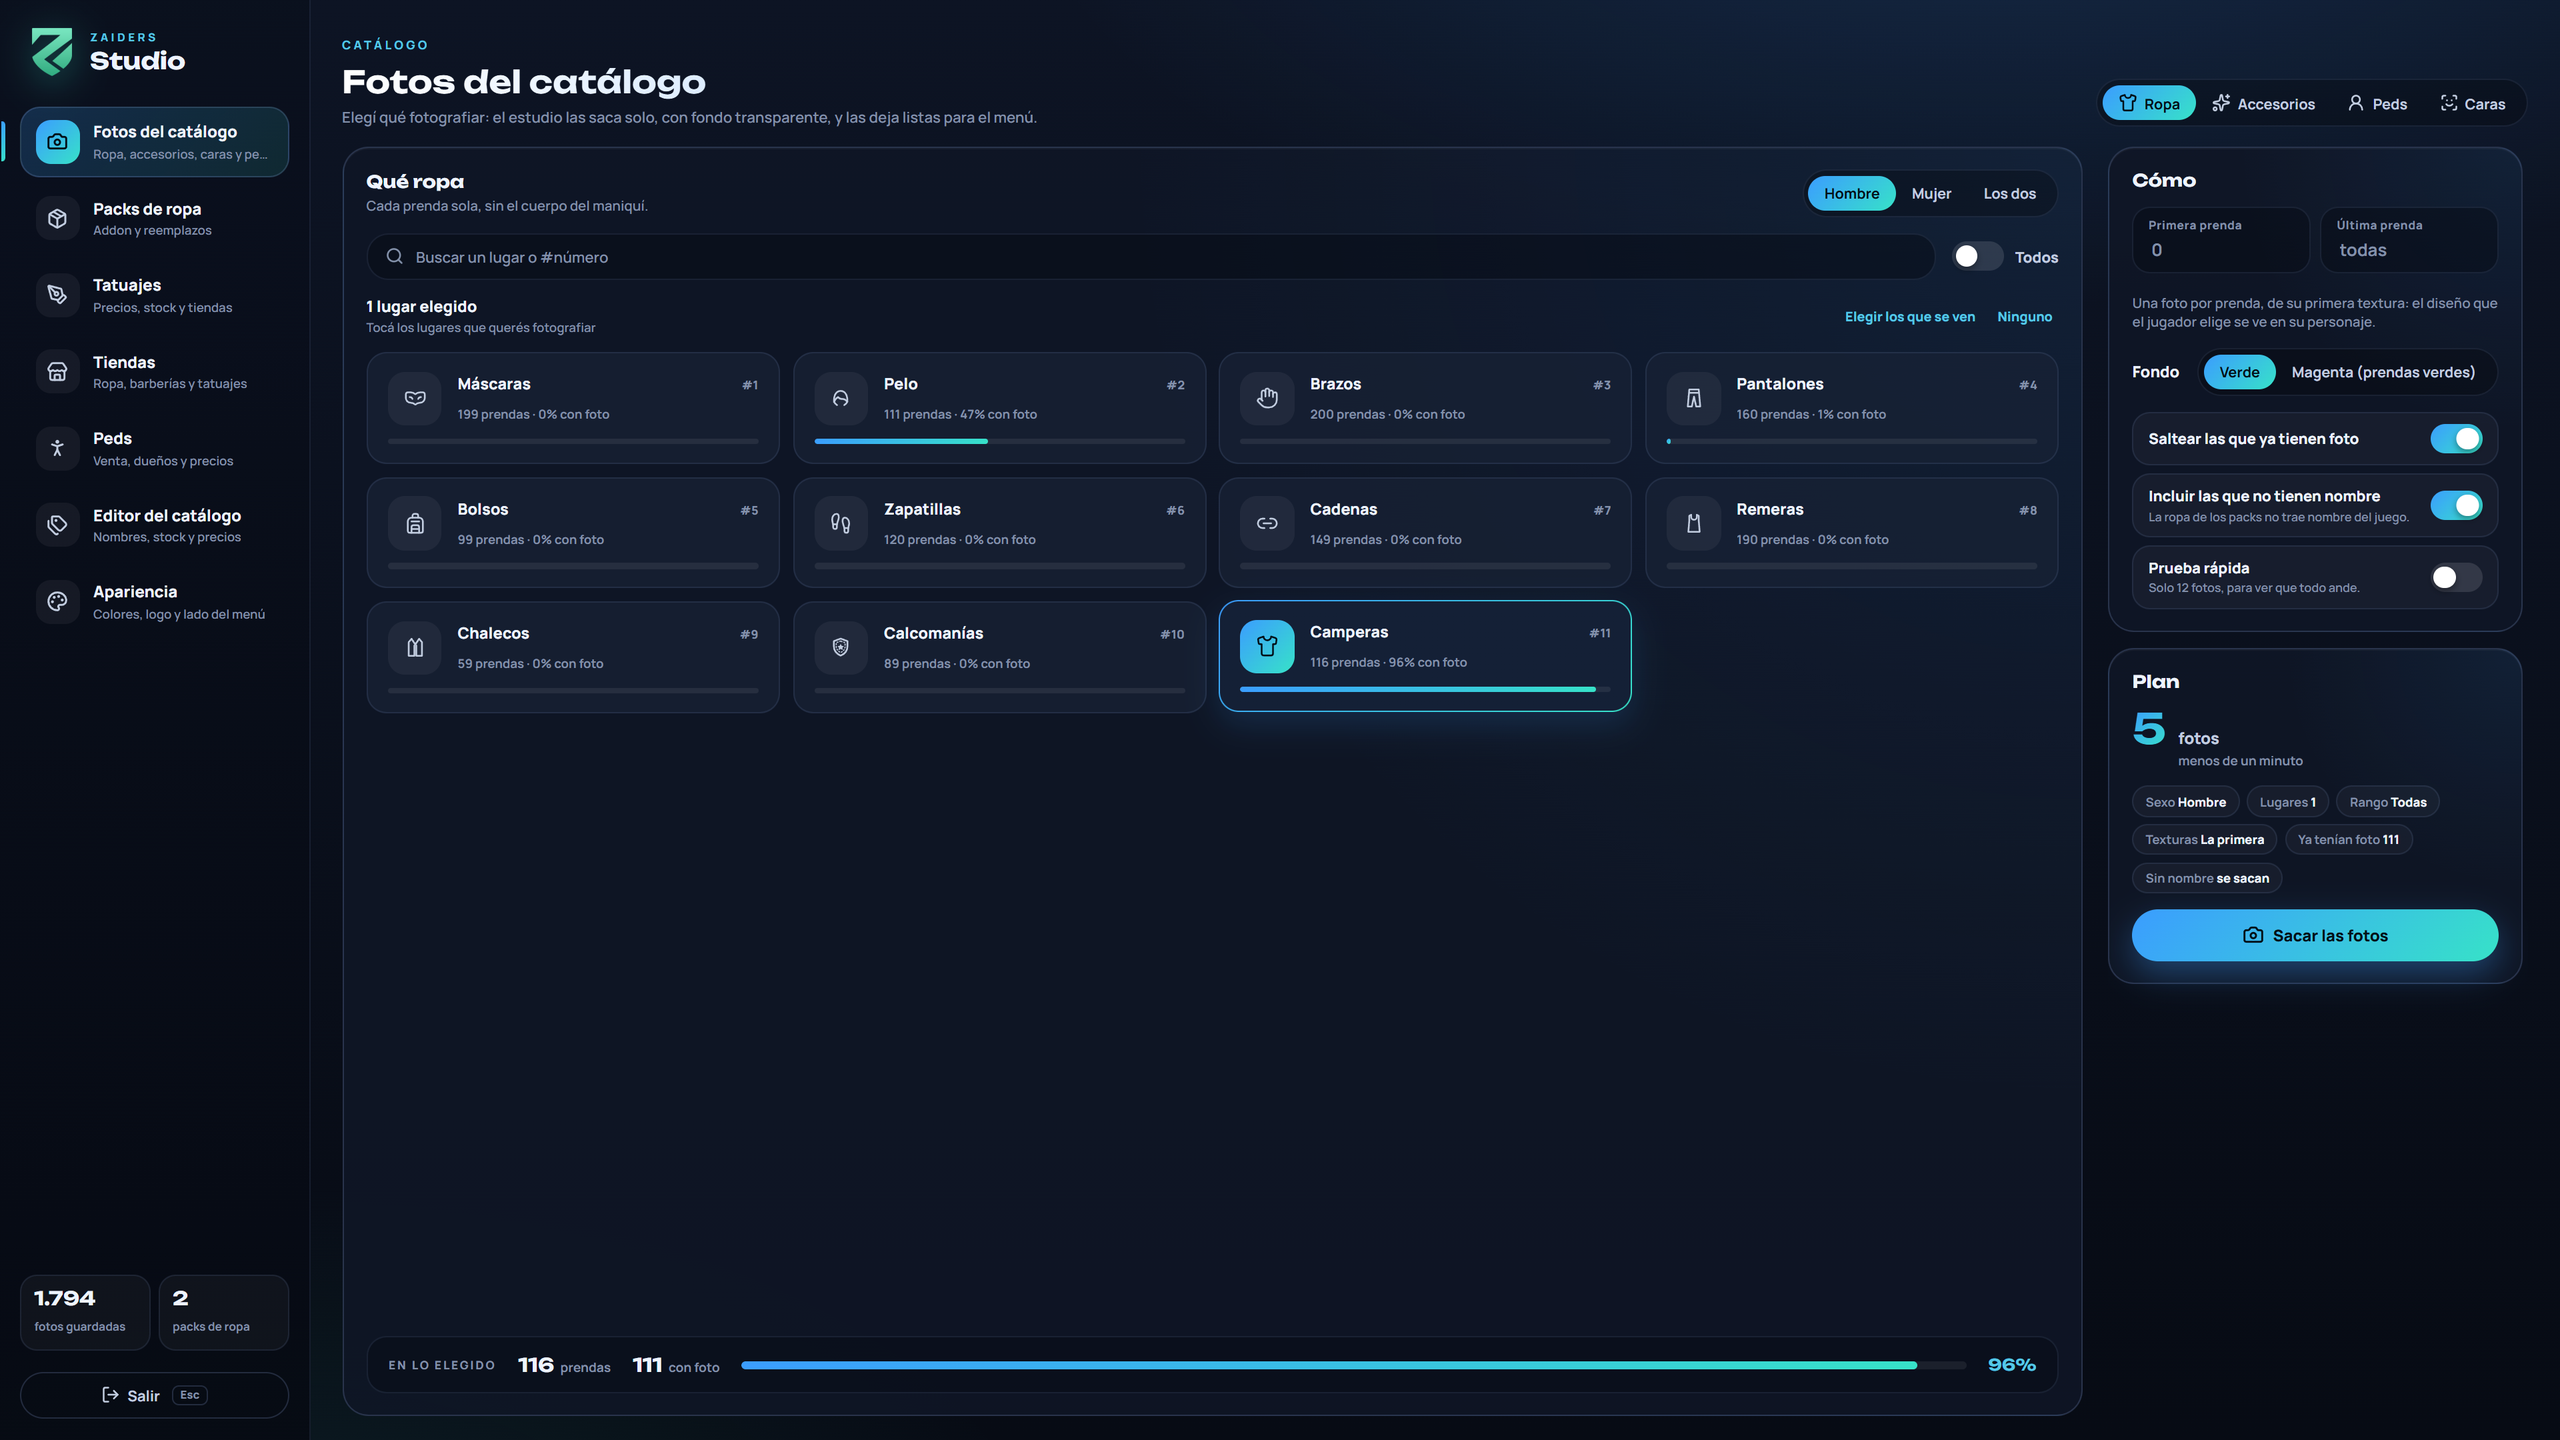Focus the Buscar un lugar search field
This screenshot has height=1440, width=2560.
[x=1150, y=257]
